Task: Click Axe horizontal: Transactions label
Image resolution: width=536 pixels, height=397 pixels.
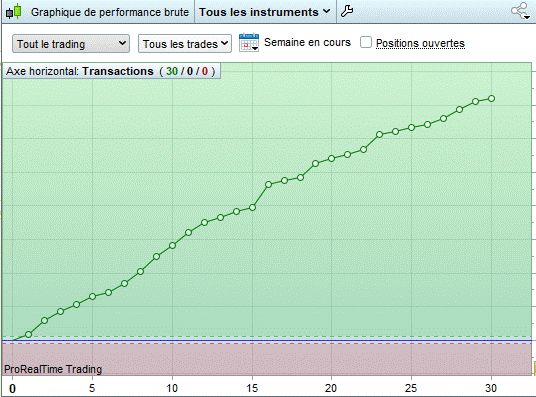Action: [80, 71]
